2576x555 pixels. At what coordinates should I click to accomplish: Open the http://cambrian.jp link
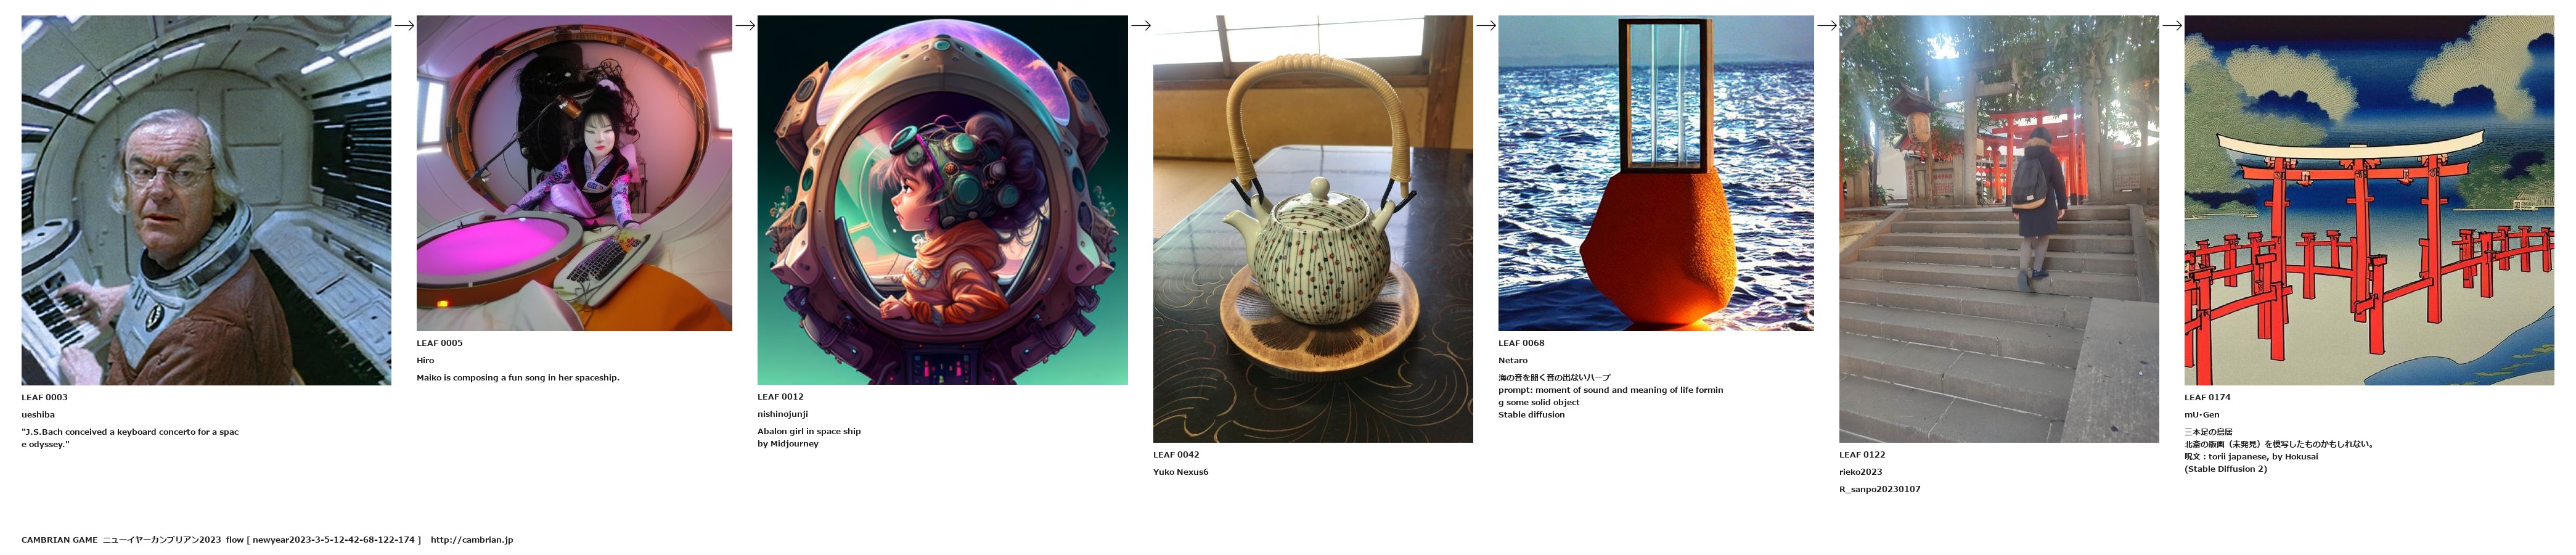[x=472, y=540]
